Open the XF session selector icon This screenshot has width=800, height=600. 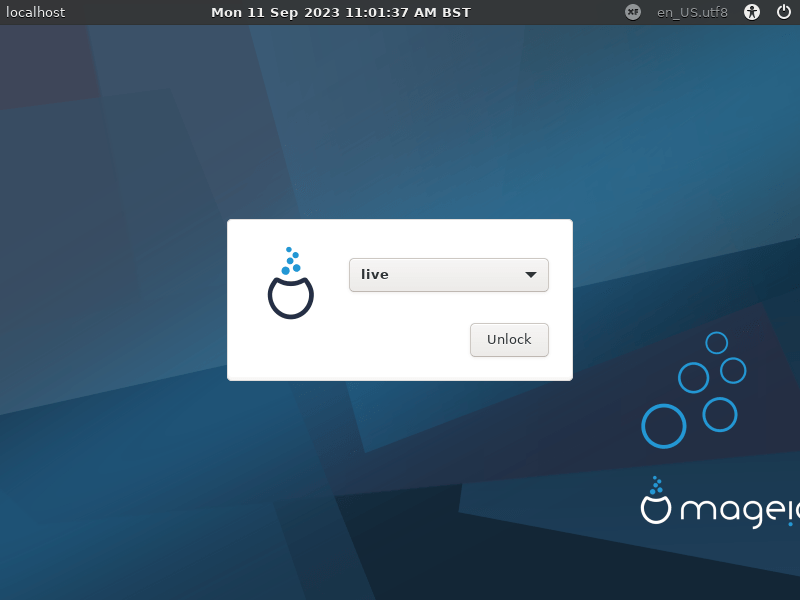[x=633, y=12]
